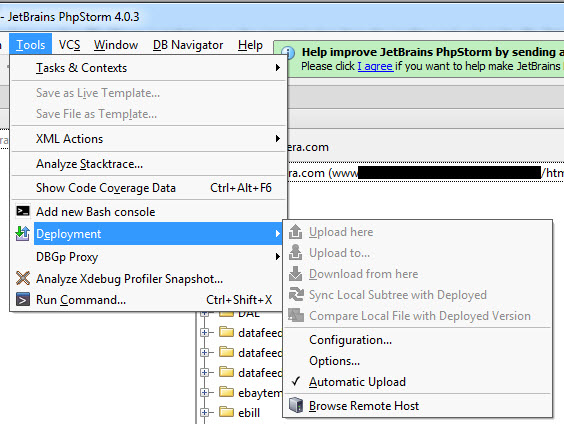
Task: Click the Ctrl+Alt+F6 shortcut text
Action: 241,188
